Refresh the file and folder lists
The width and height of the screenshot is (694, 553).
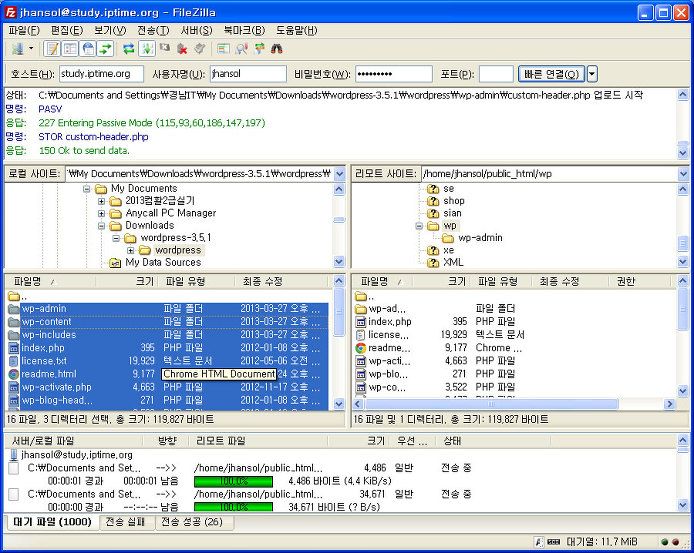(x=128, y=49)
